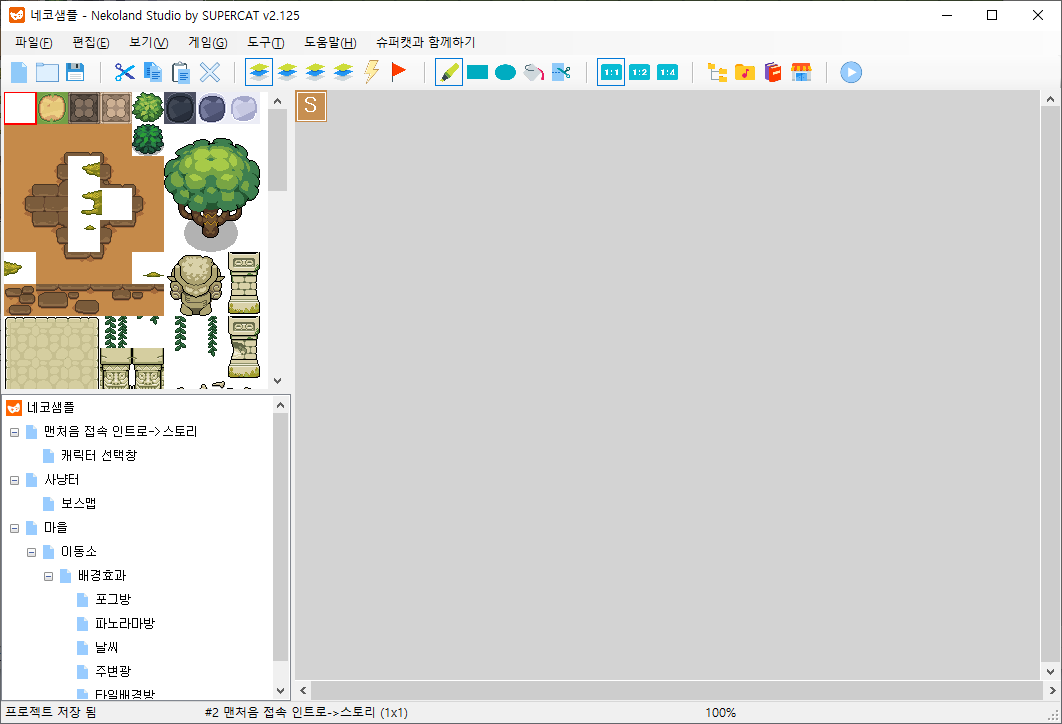
Task: Select the paint bucket fill tool
Action: point(534,72)
